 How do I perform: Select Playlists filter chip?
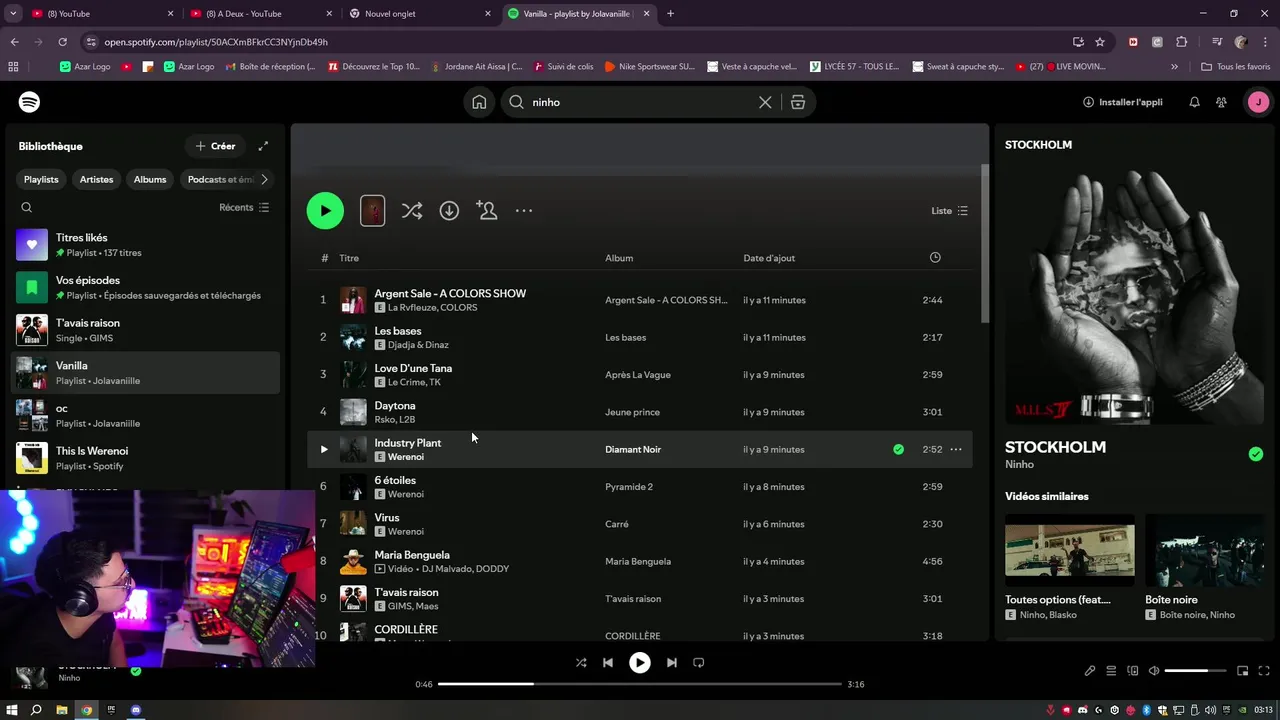[x=41, y=179]
